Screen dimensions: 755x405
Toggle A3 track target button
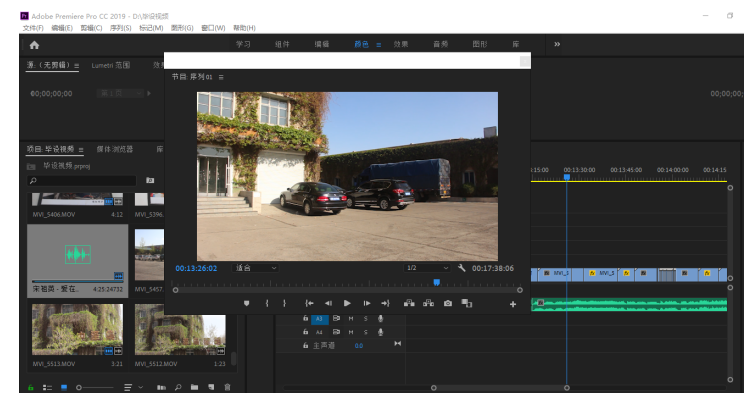click(x=319, y=319)
